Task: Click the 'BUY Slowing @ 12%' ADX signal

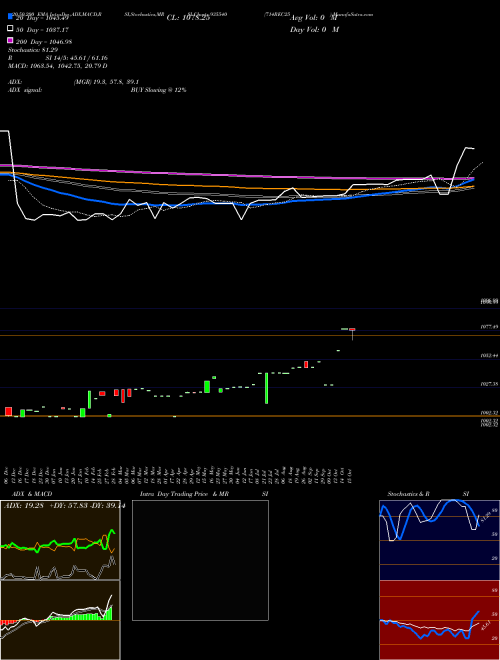Action: (x=158, y=90)
